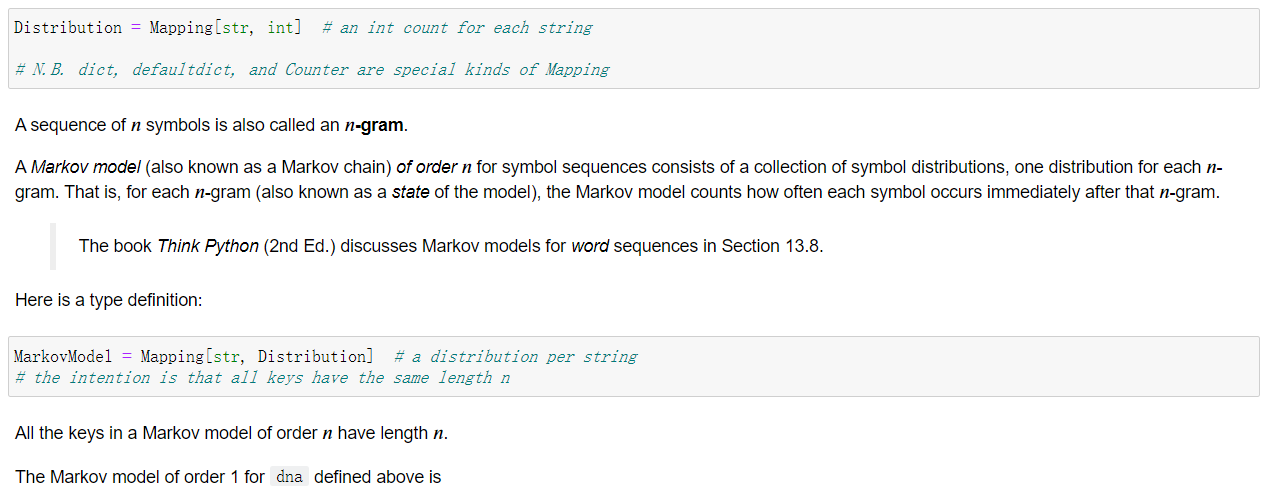Click the sentence 'All the keys in a Markov model'

pyautogui.click(x=231, y=433)
